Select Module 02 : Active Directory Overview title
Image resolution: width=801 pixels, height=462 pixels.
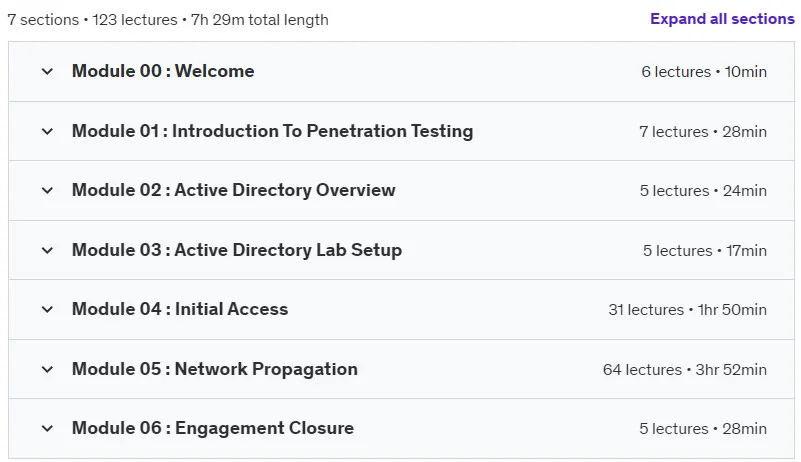pyautogui.click(x=233, y=190)
